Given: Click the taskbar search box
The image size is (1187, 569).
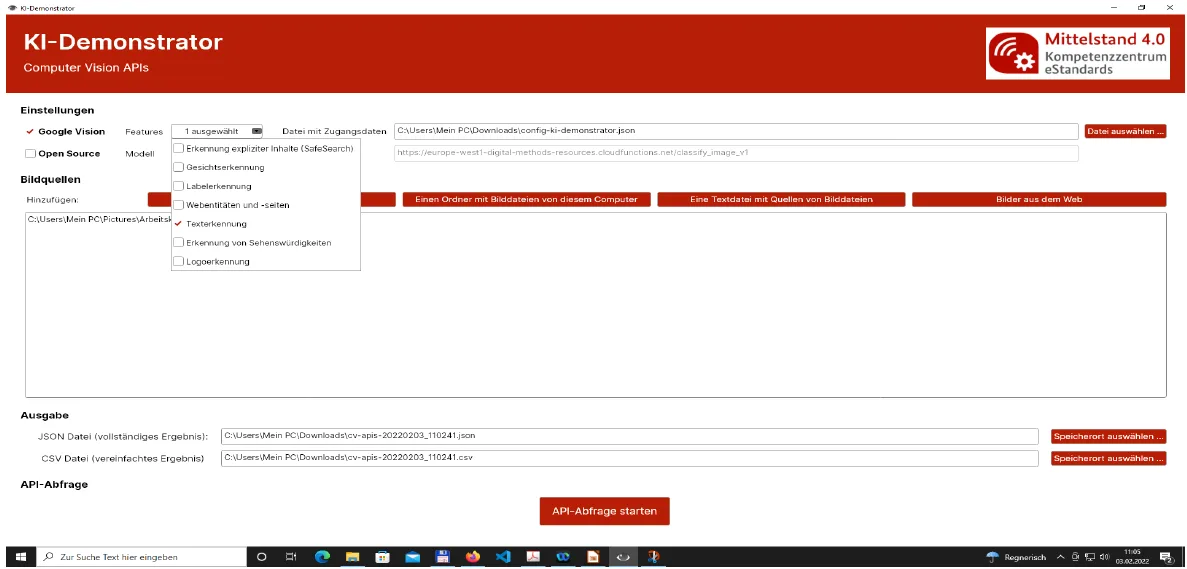Looking at the screenshot, I should [x=141, y=557].
